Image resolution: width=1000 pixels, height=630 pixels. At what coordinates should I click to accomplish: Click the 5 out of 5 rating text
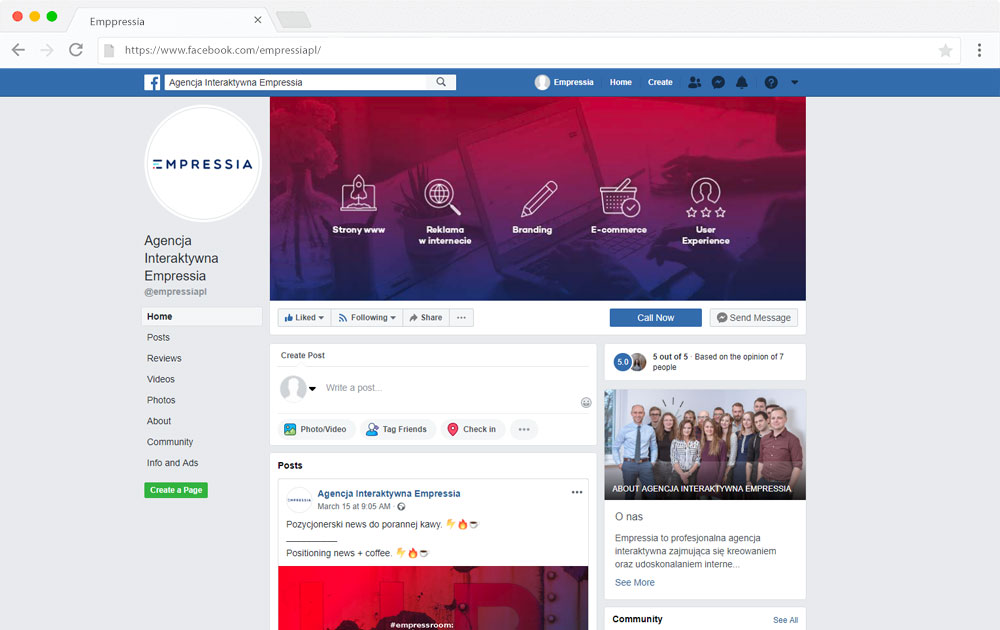[670, 357]
